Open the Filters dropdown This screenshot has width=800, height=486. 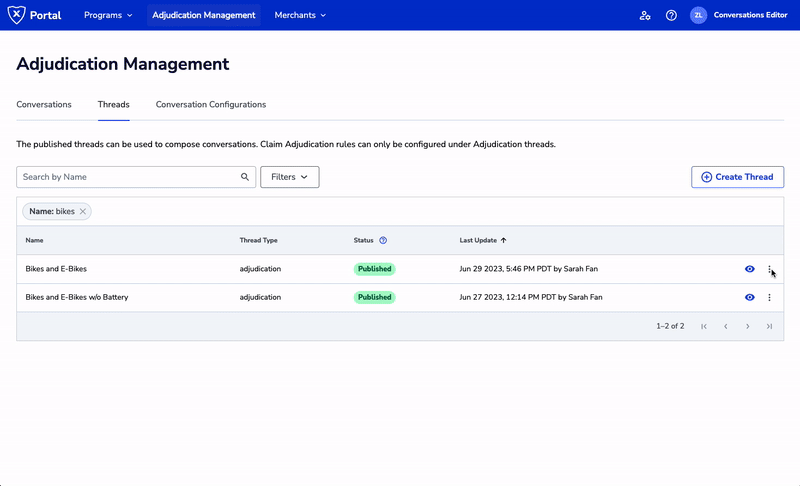[289, 177]
